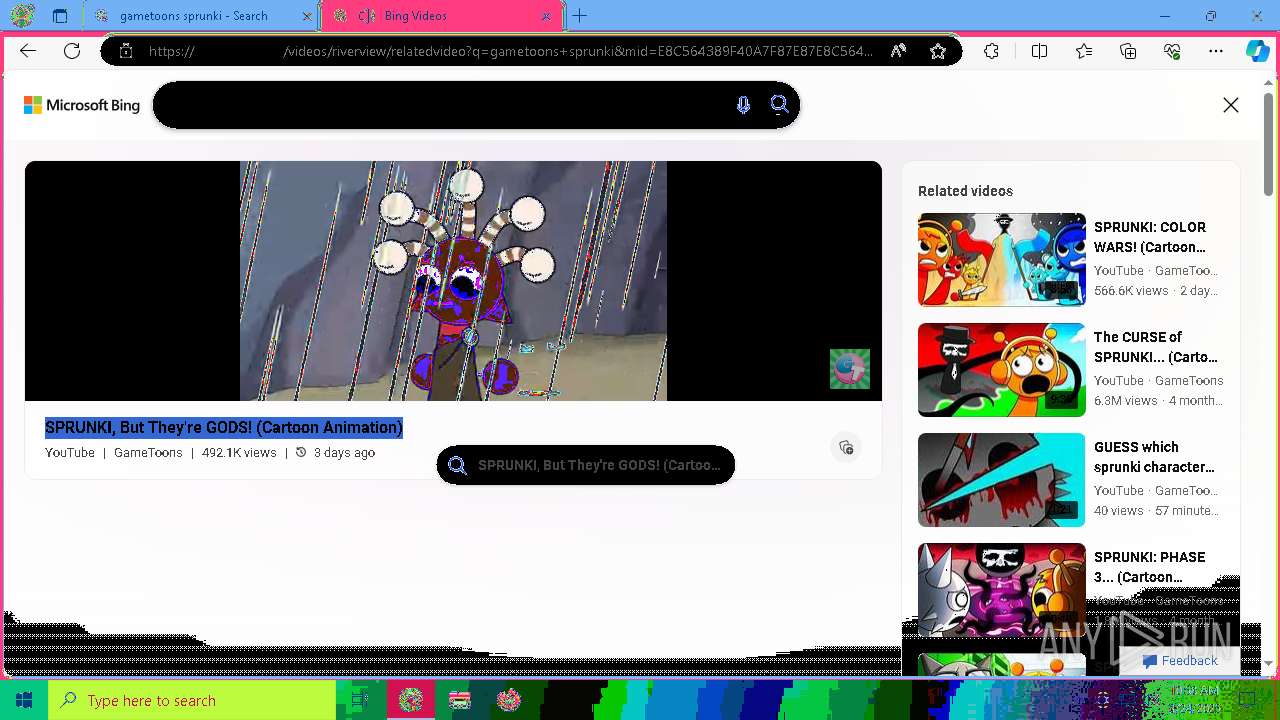Click the Bing search magnifier button
This screenshot has width=1280, height=720.
(x=779, y=105)
